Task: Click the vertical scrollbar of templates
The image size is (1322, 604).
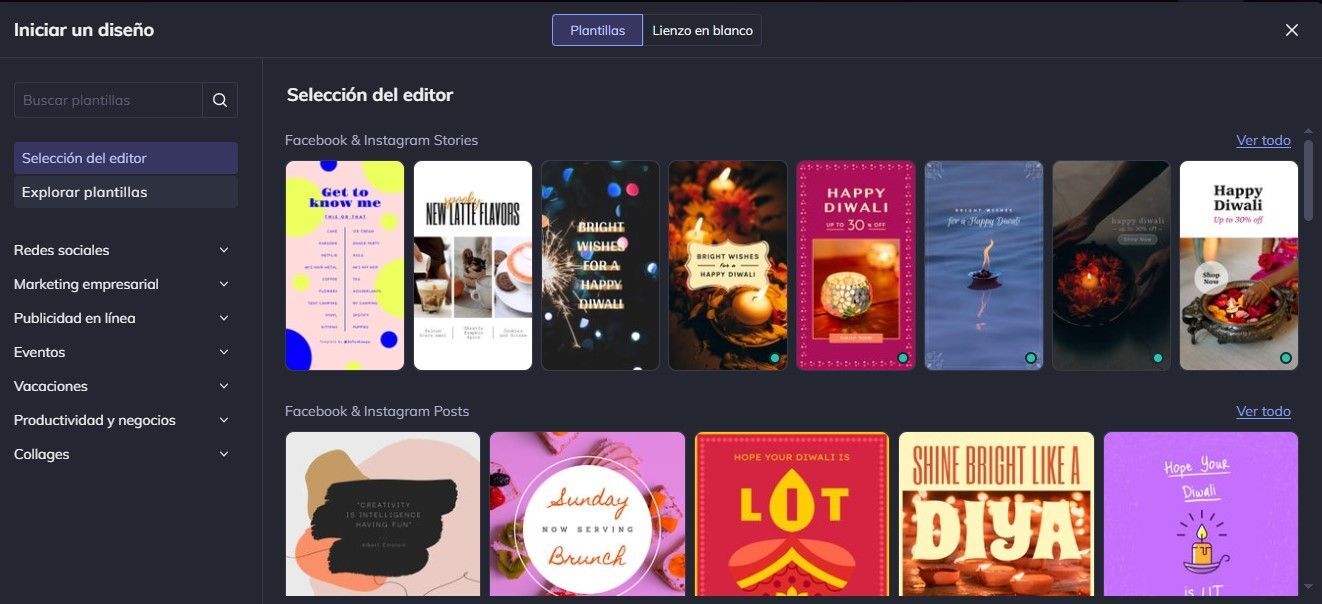Action: coord(1309,180)
